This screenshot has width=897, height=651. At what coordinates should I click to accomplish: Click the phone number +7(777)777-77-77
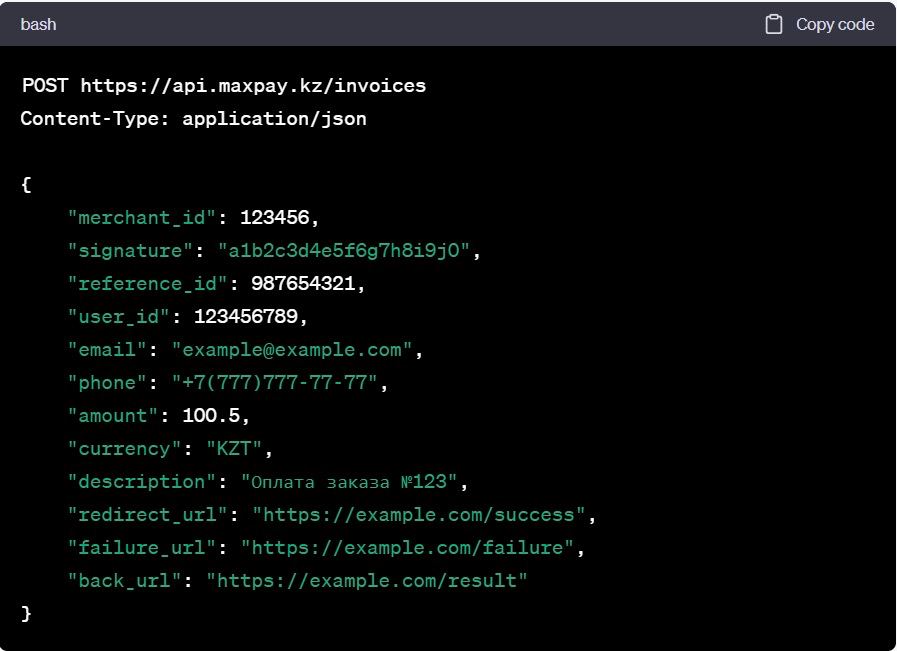coord(275,383)
